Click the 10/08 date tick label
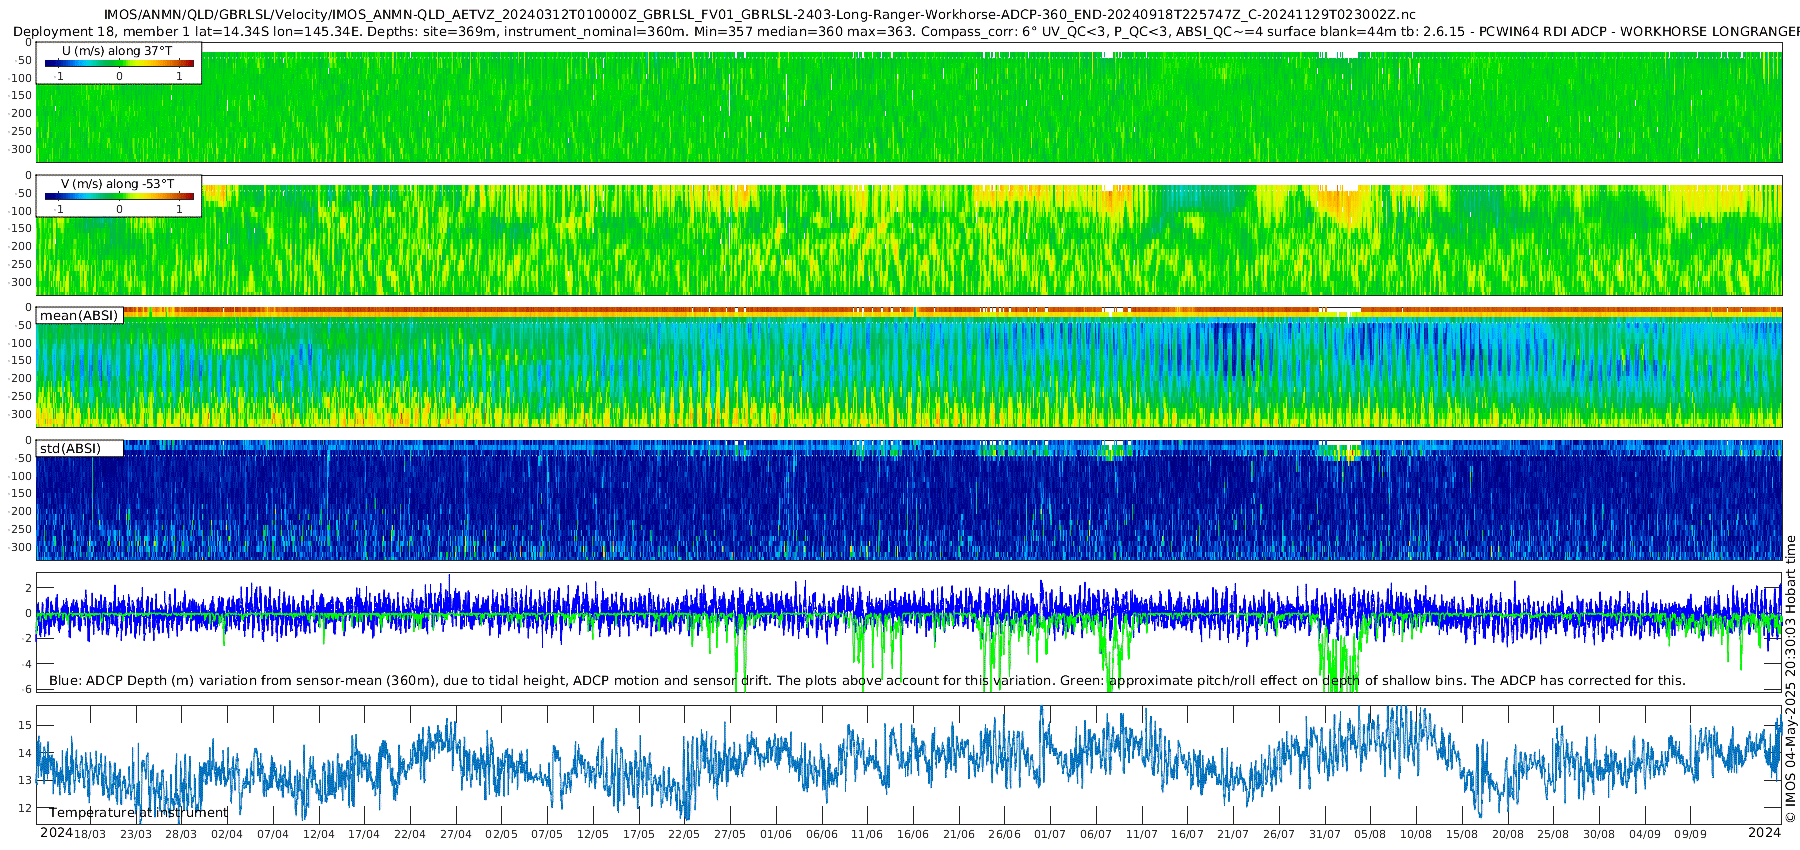Viewport: 1800px width, 850px height. point(1416,834)
